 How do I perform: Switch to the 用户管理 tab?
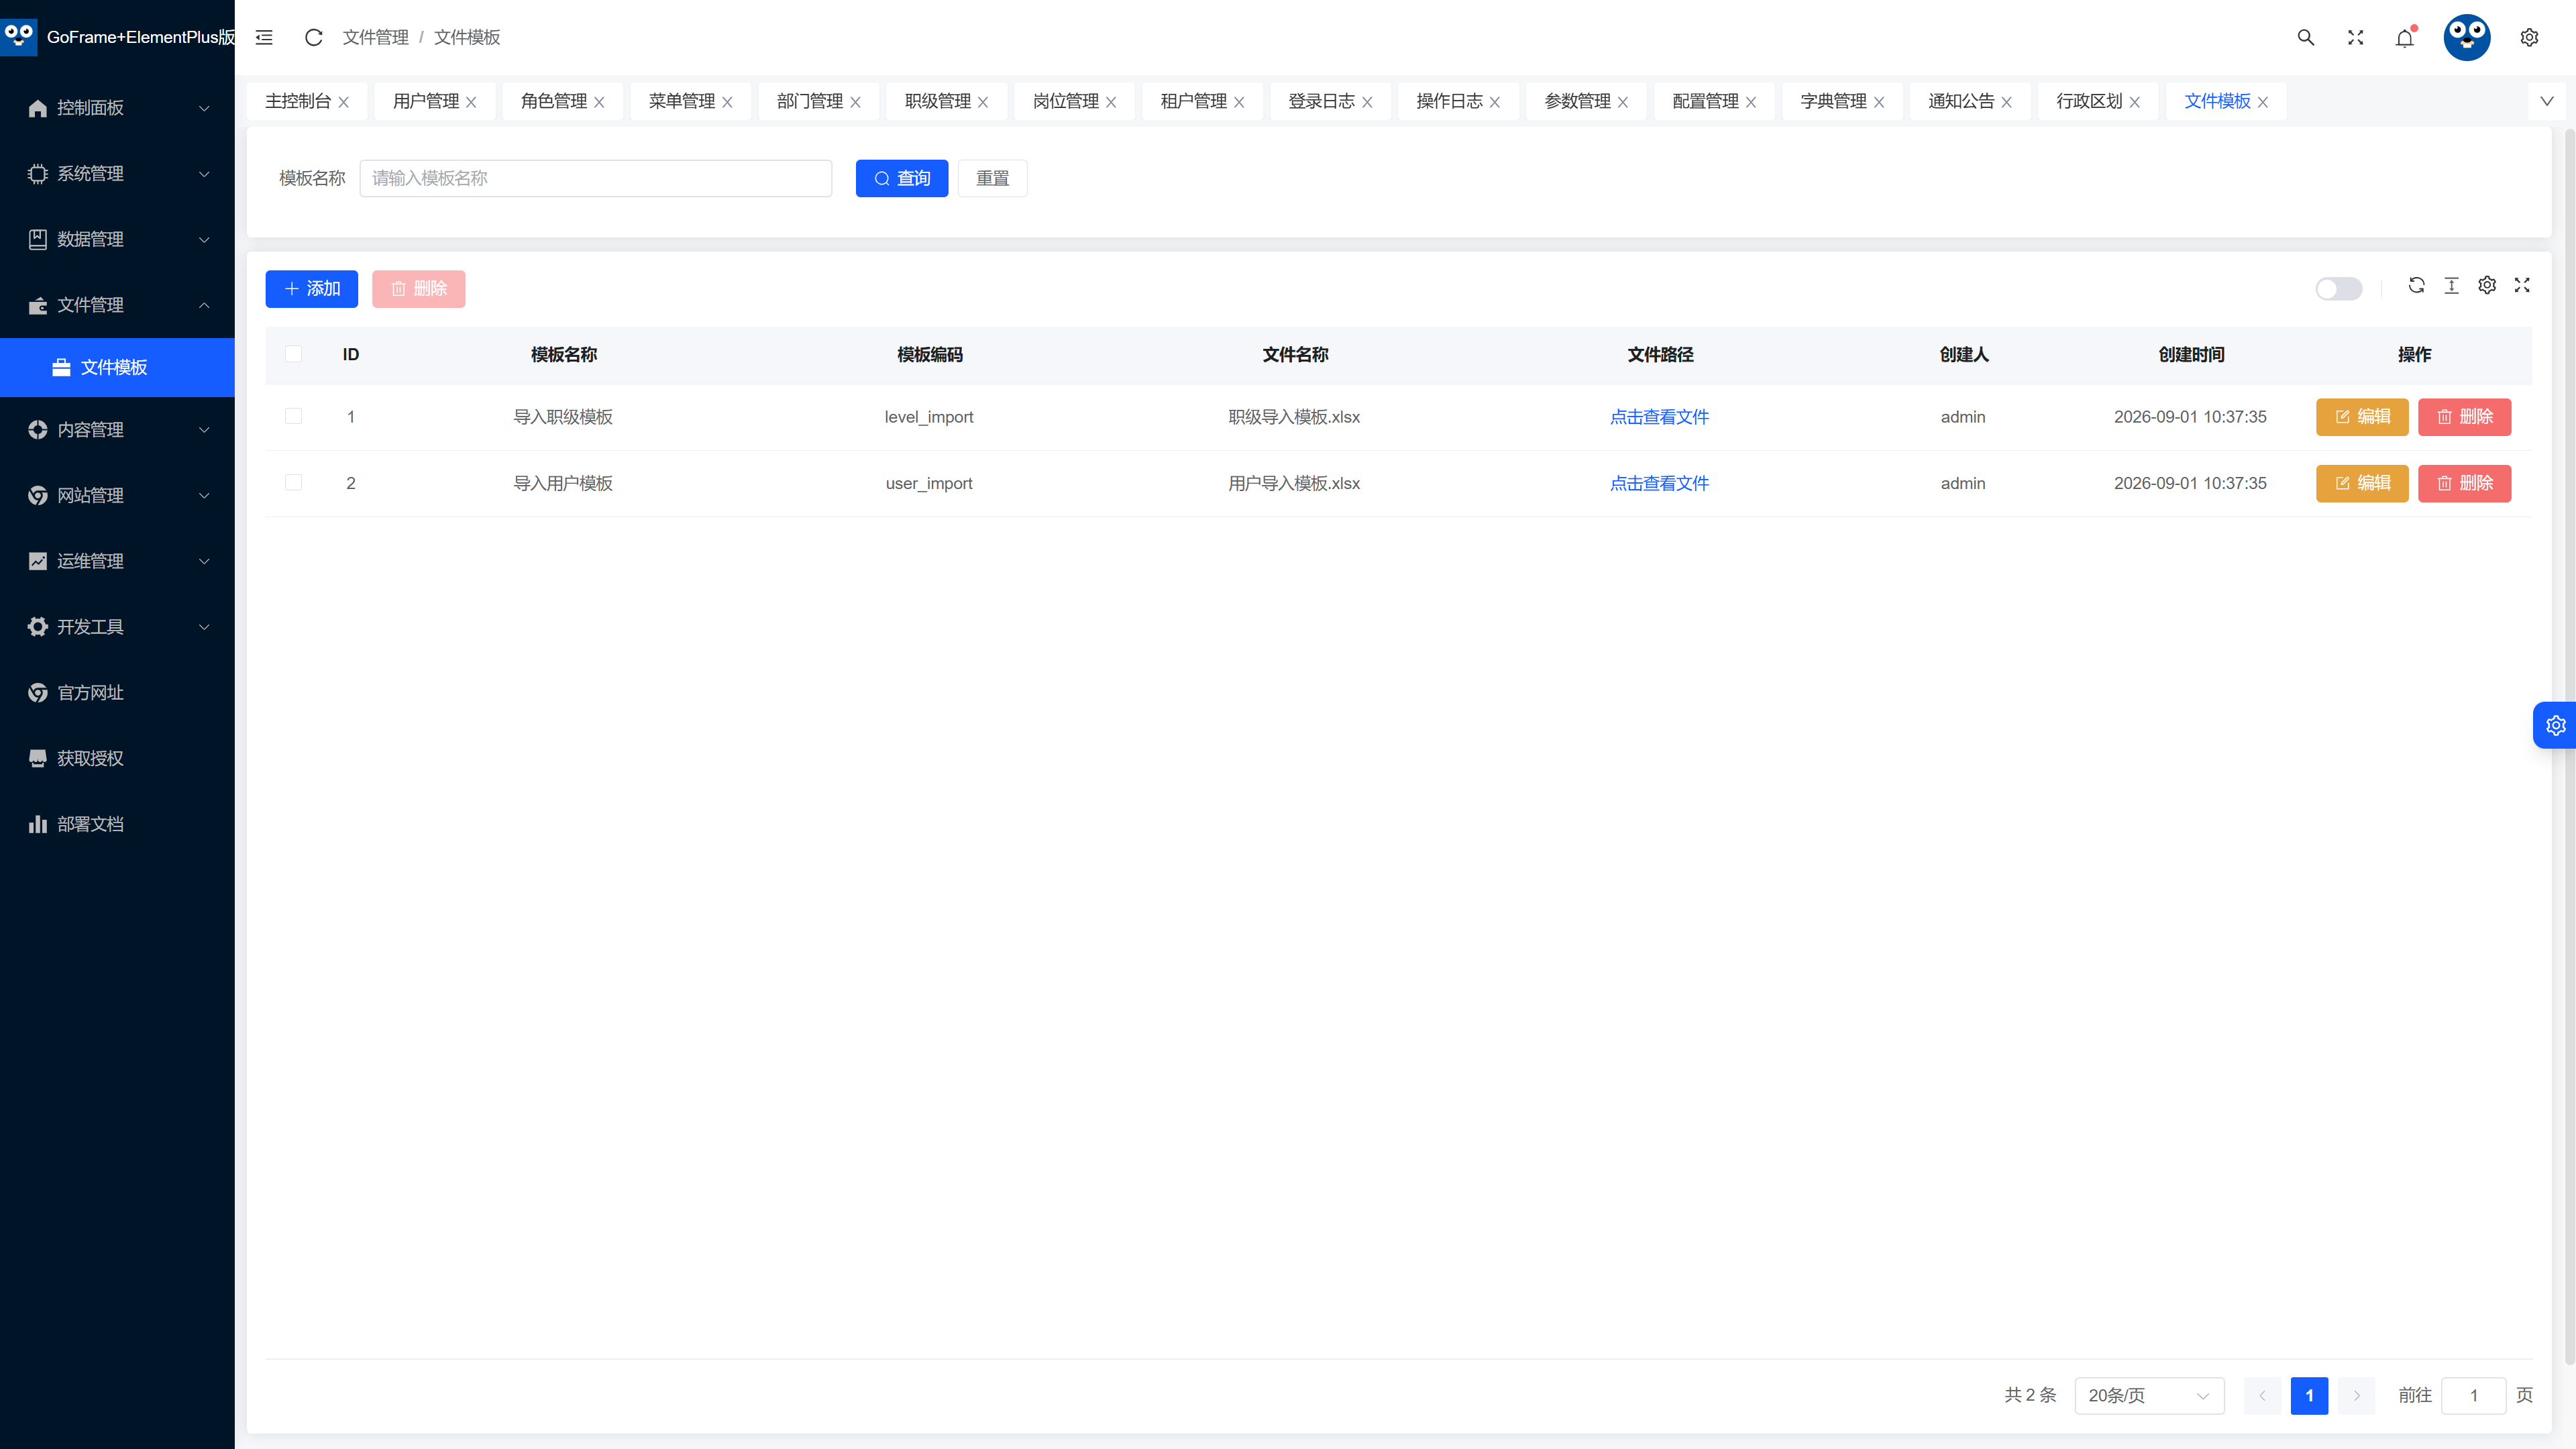tap(426, 101)
